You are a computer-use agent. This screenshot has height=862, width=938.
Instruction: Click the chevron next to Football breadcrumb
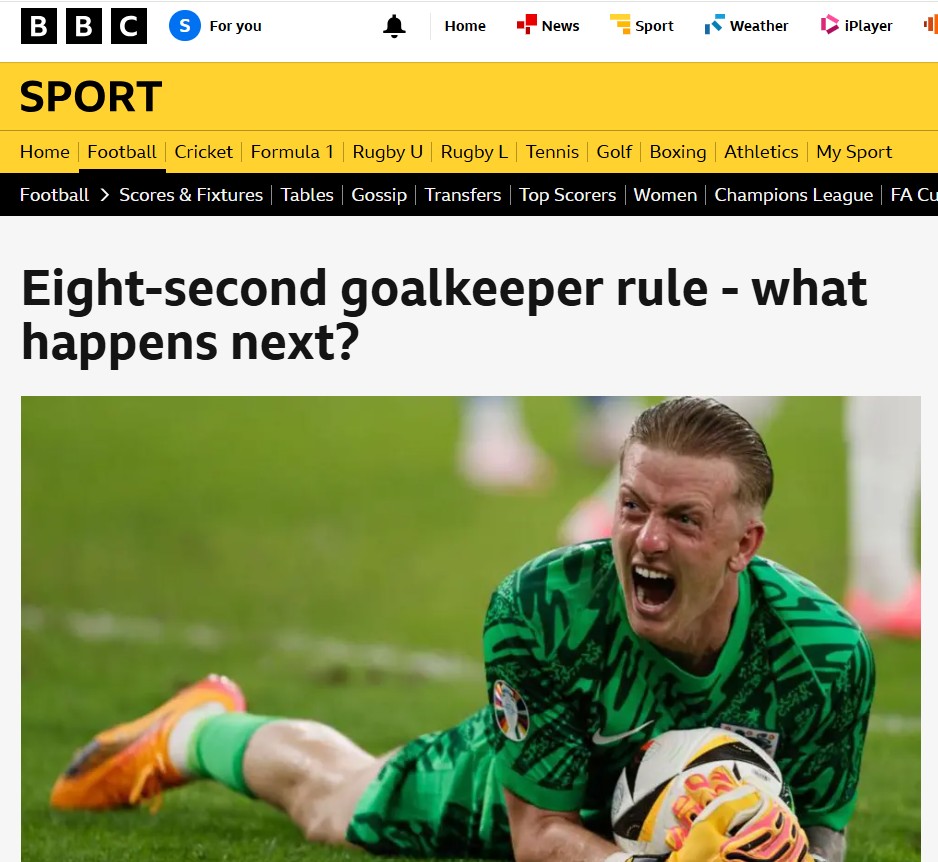pyautogui.click(x=105, y=195)
